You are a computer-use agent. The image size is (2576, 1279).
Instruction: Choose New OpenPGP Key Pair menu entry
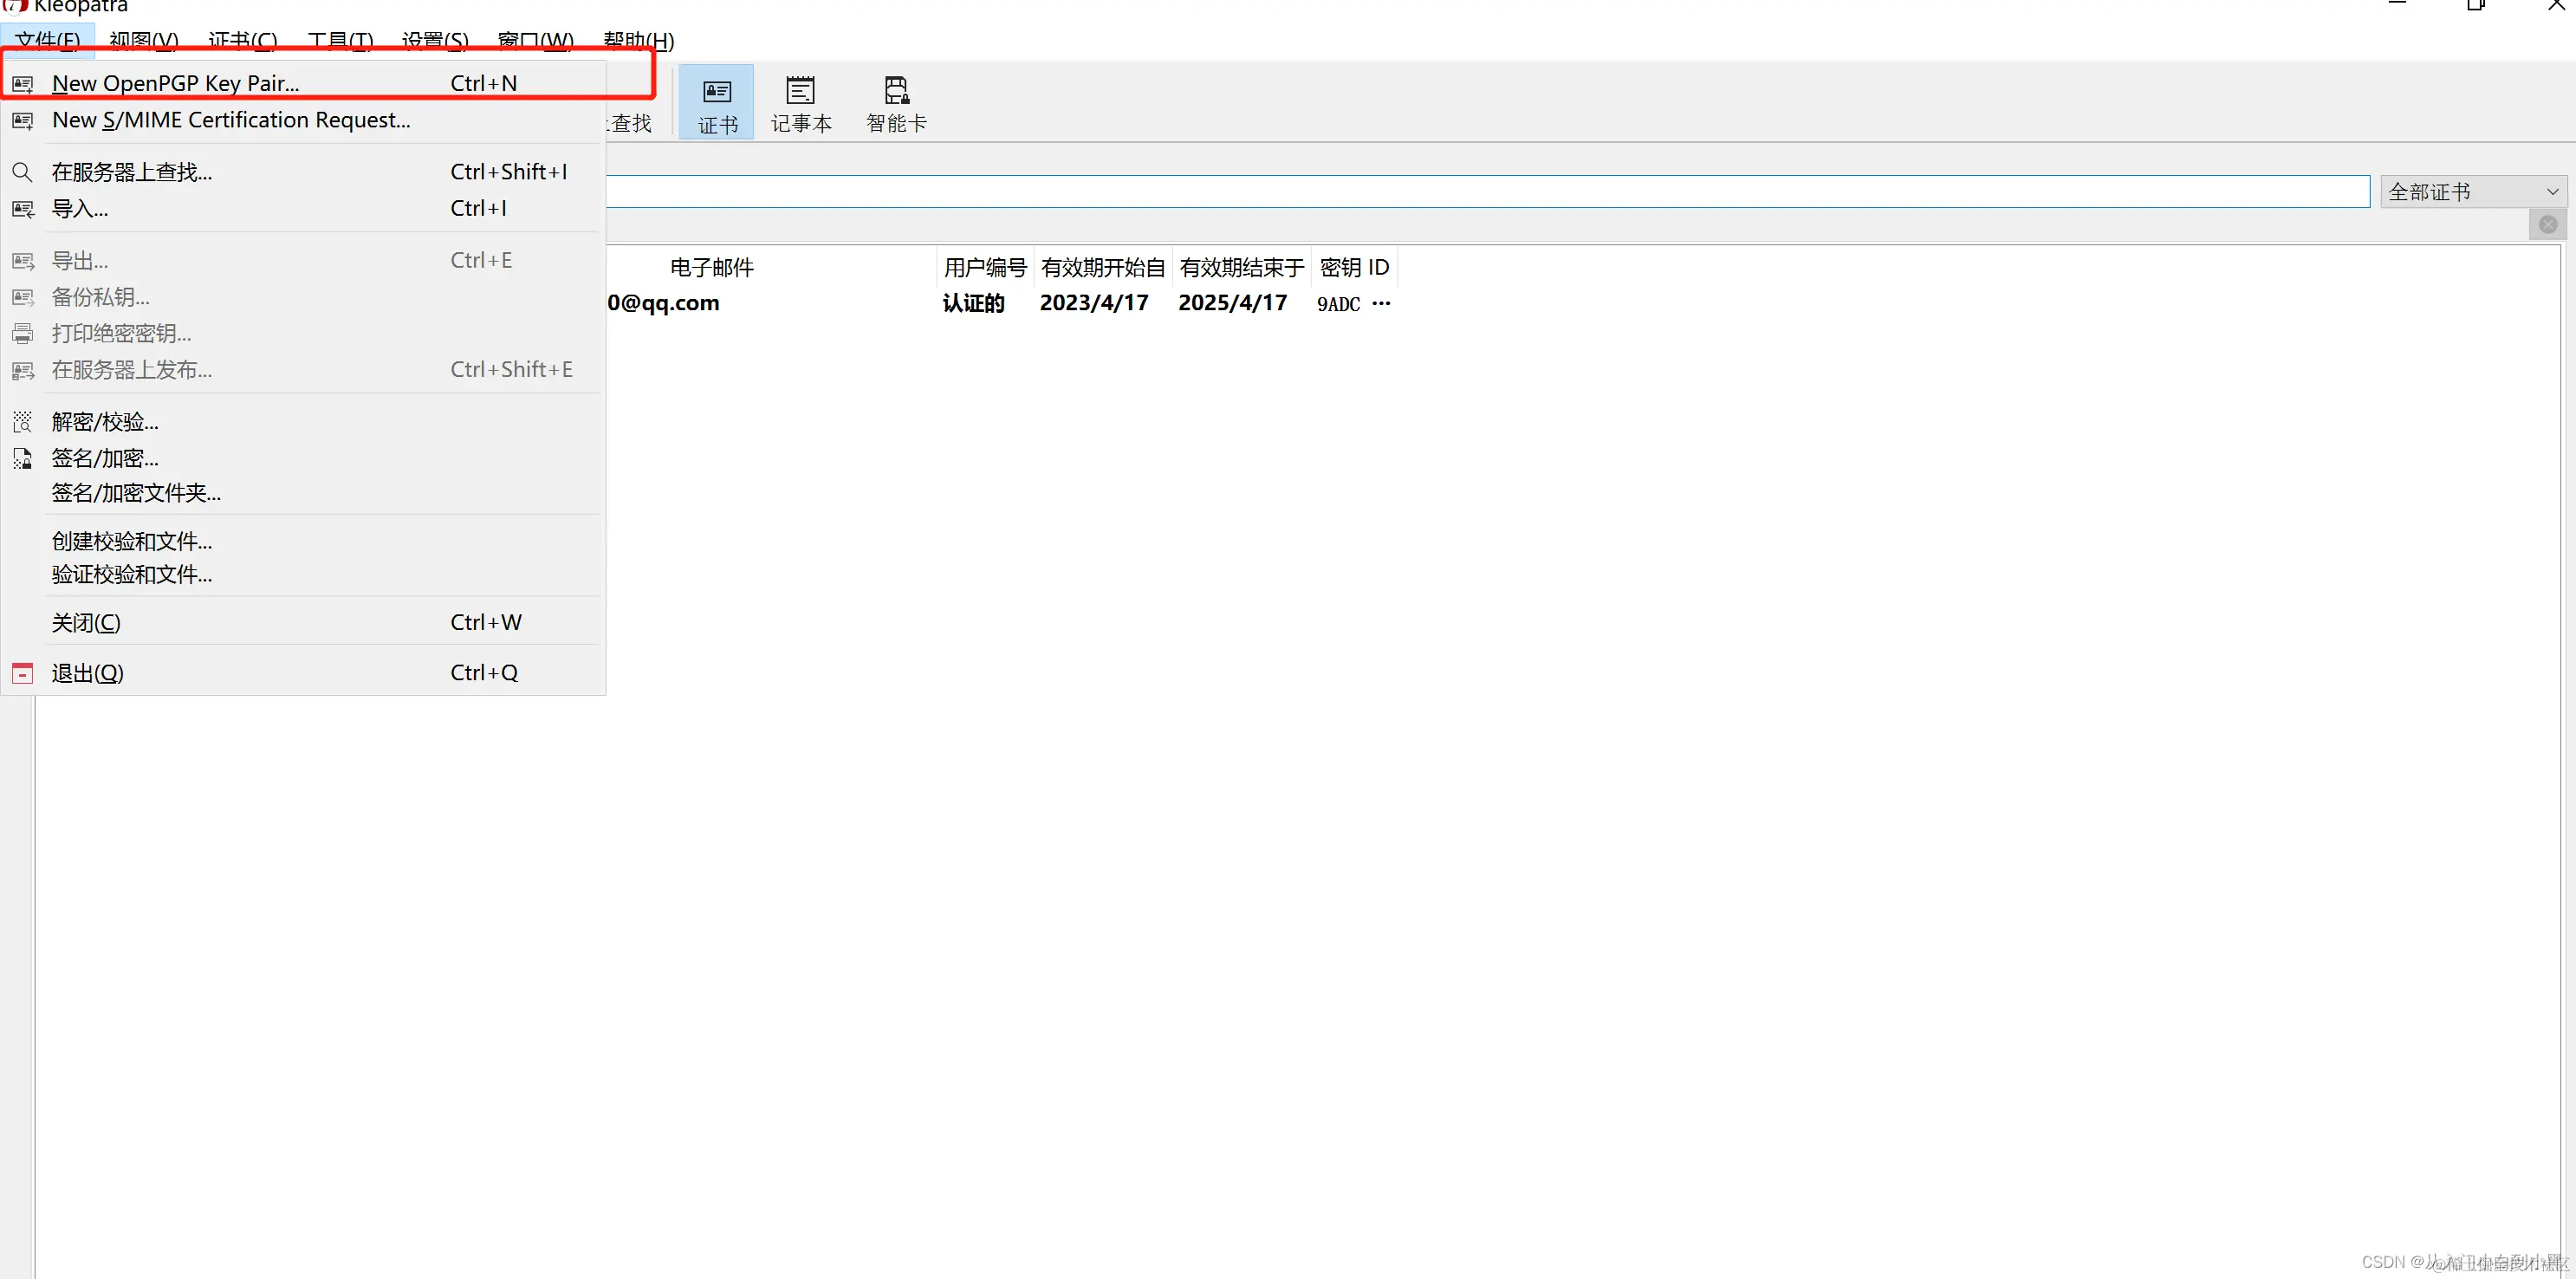(304, 84)
